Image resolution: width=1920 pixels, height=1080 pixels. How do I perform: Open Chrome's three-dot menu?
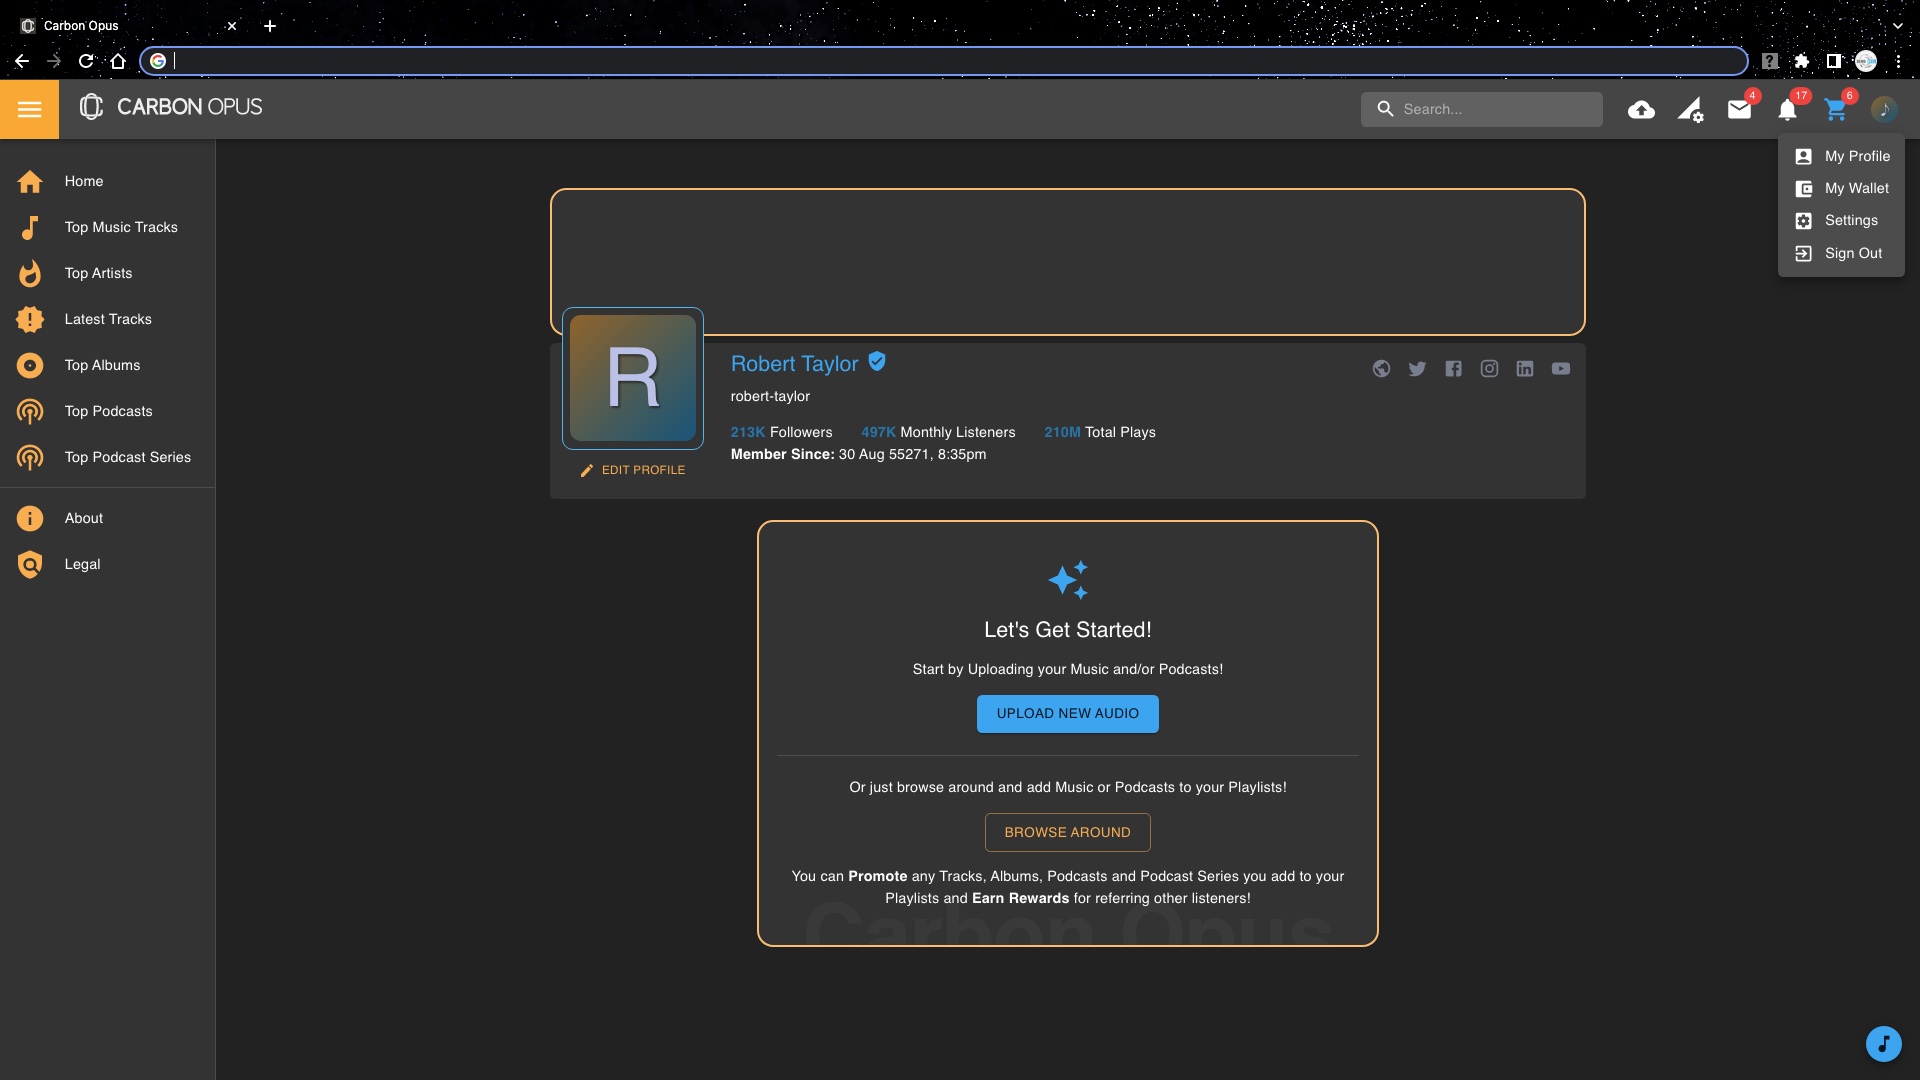(x=1898, y=61)
